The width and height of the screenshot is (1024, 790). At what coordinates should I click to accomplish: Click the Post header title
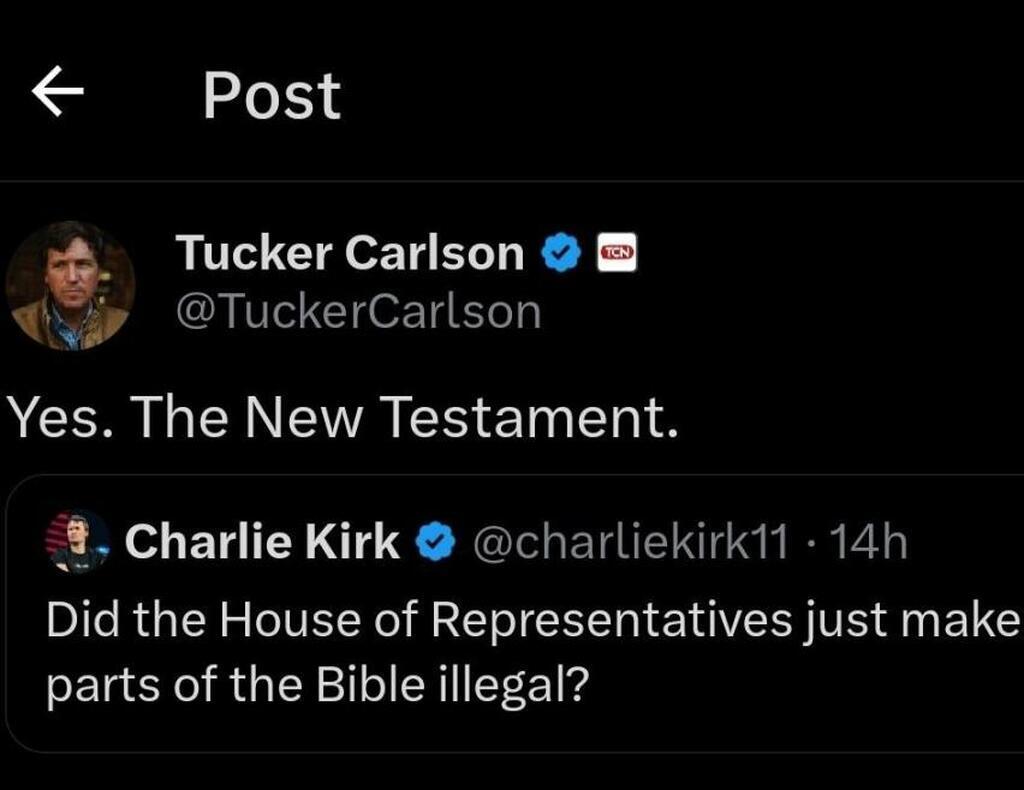(272, 96)
